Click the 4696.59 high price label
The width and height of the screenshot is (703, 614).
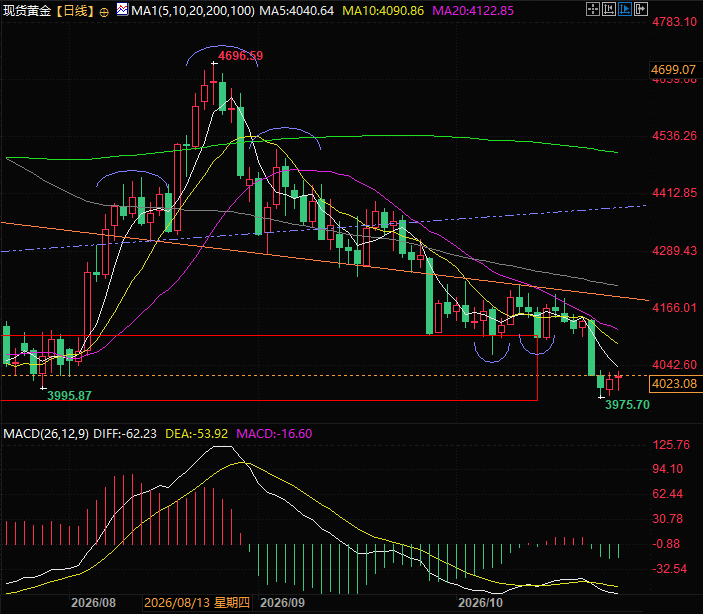[241, 56]
